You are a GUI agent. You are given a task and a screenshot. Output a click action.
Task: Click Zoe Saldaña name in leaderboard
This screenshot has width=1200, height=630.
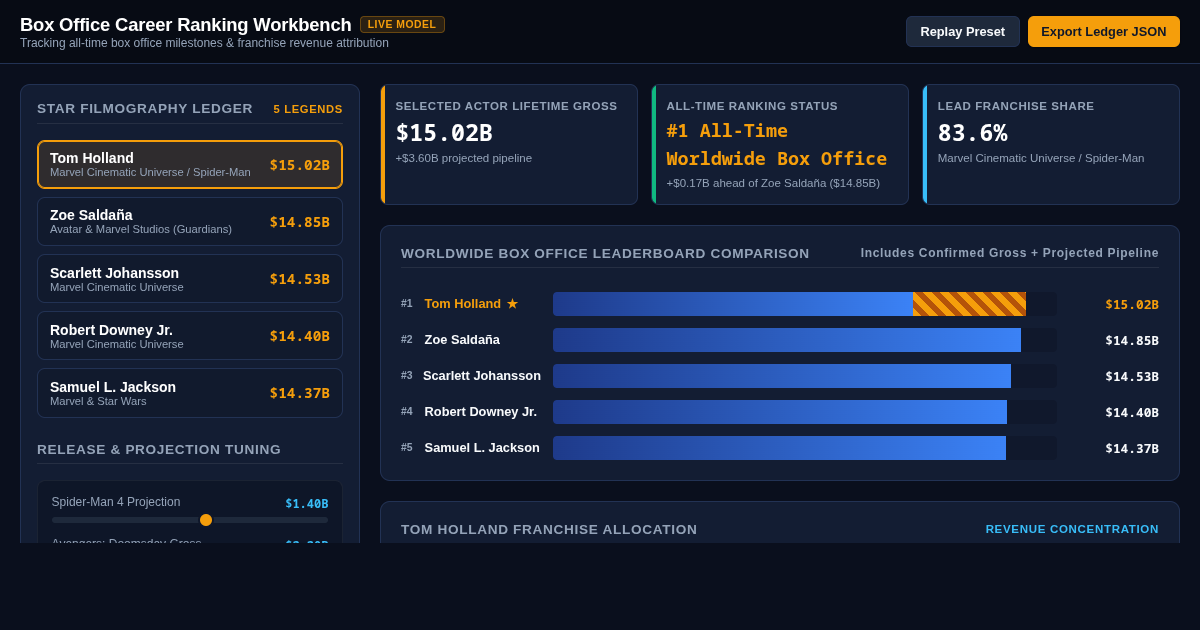[462, 340]
